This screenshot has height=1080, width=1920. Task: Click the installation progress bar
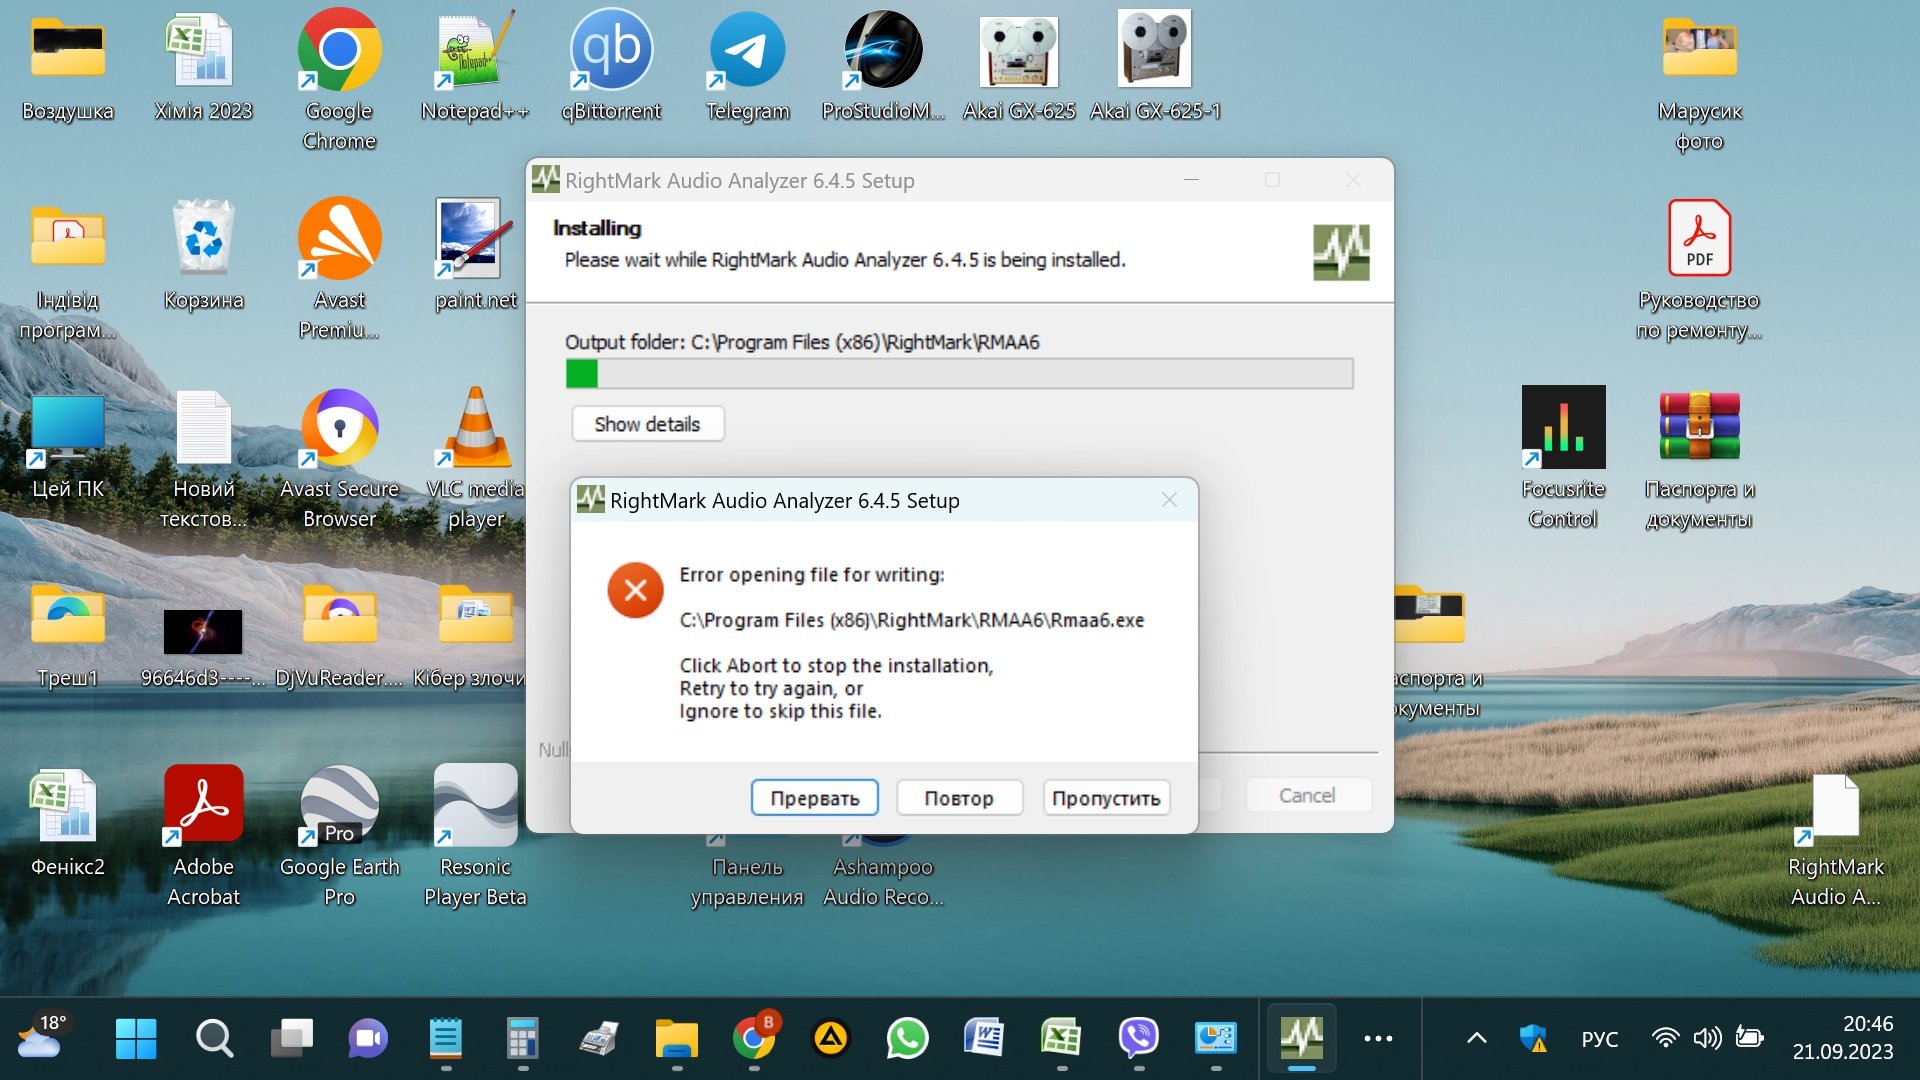coord(959,374)
